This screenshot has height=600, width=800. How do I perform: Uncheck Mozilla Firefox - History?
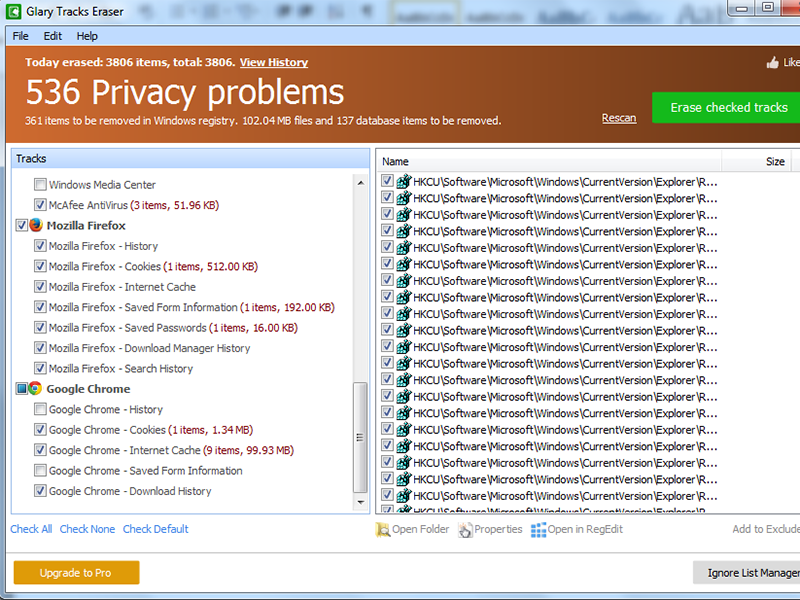point(40,245)
